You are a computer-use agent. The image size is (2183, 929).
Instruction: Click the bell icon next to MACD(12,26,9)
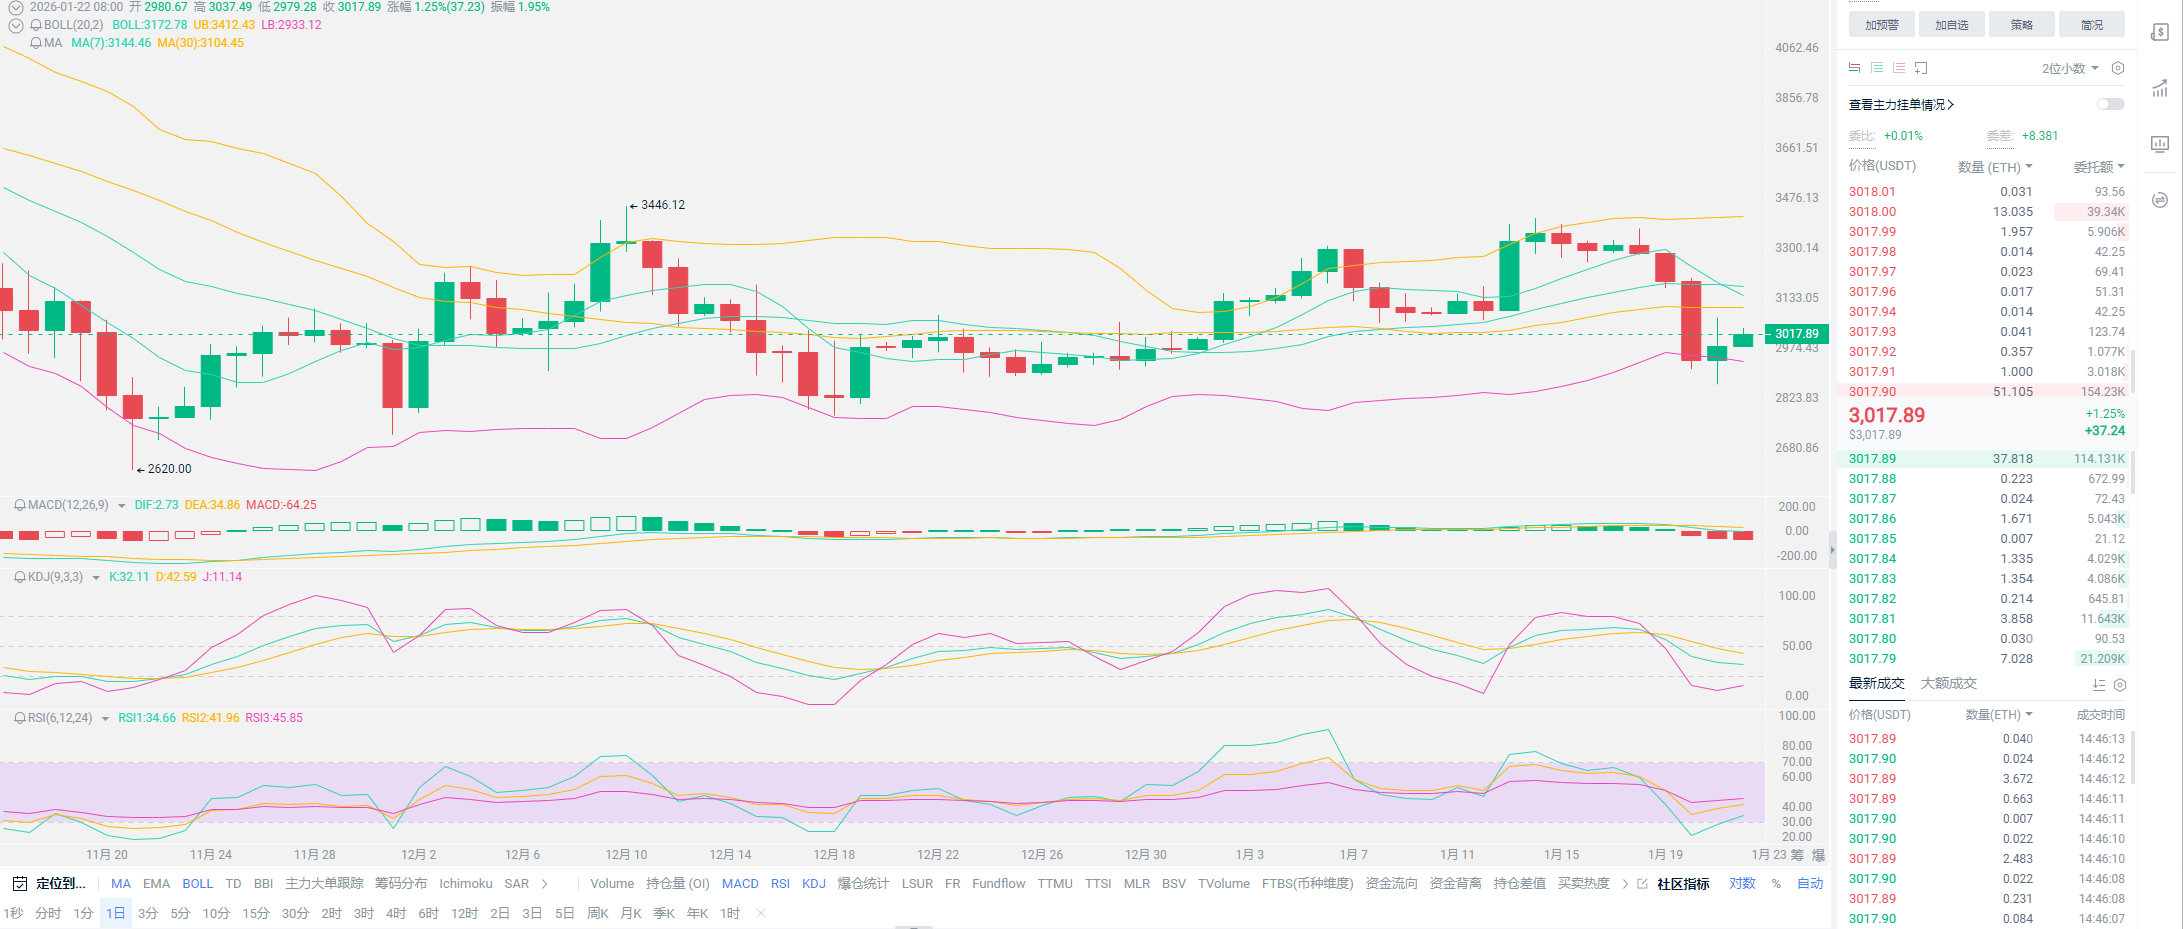(19, 505)
